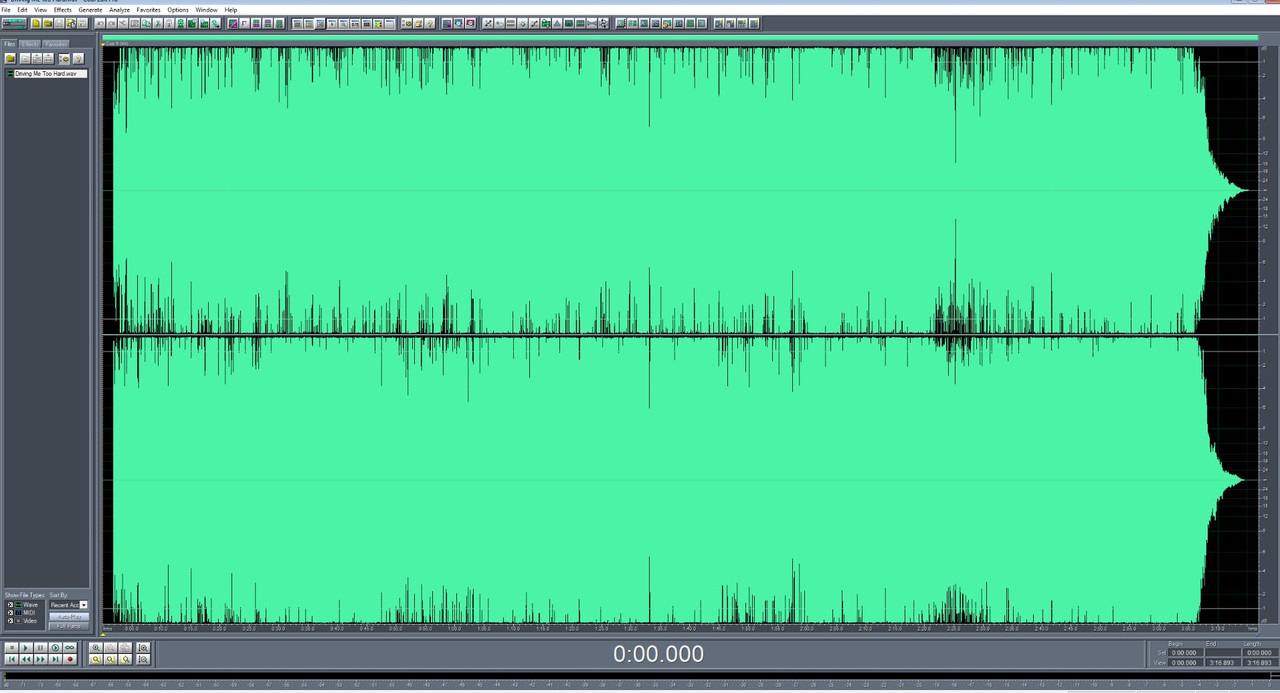Click the large 0:00.000 time display
Screen dimensions: 1280x693
[658, 654]
